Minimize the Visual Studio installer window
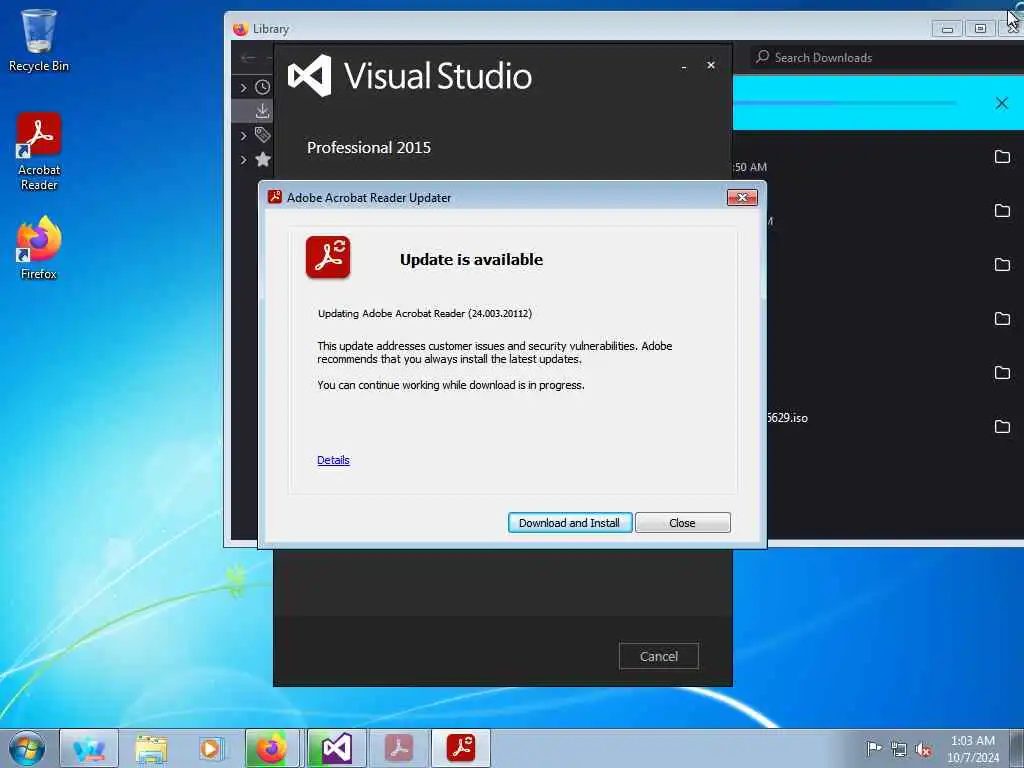 click(x=684, y=66)
